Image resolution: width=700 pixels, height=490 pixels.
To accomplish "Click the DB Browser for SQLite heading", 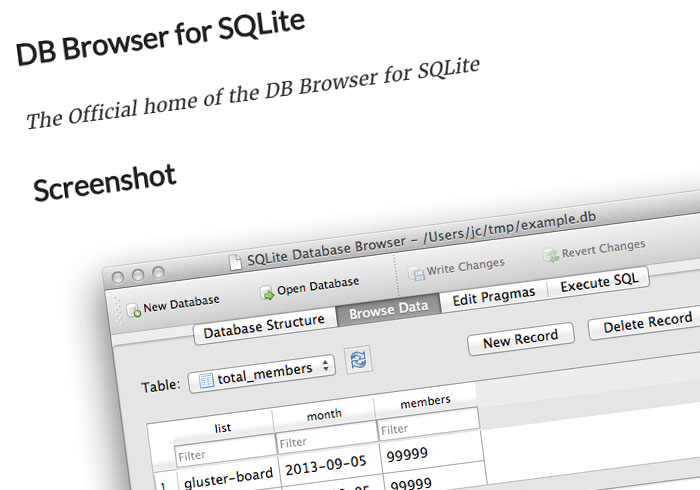I will coord(160,37).
